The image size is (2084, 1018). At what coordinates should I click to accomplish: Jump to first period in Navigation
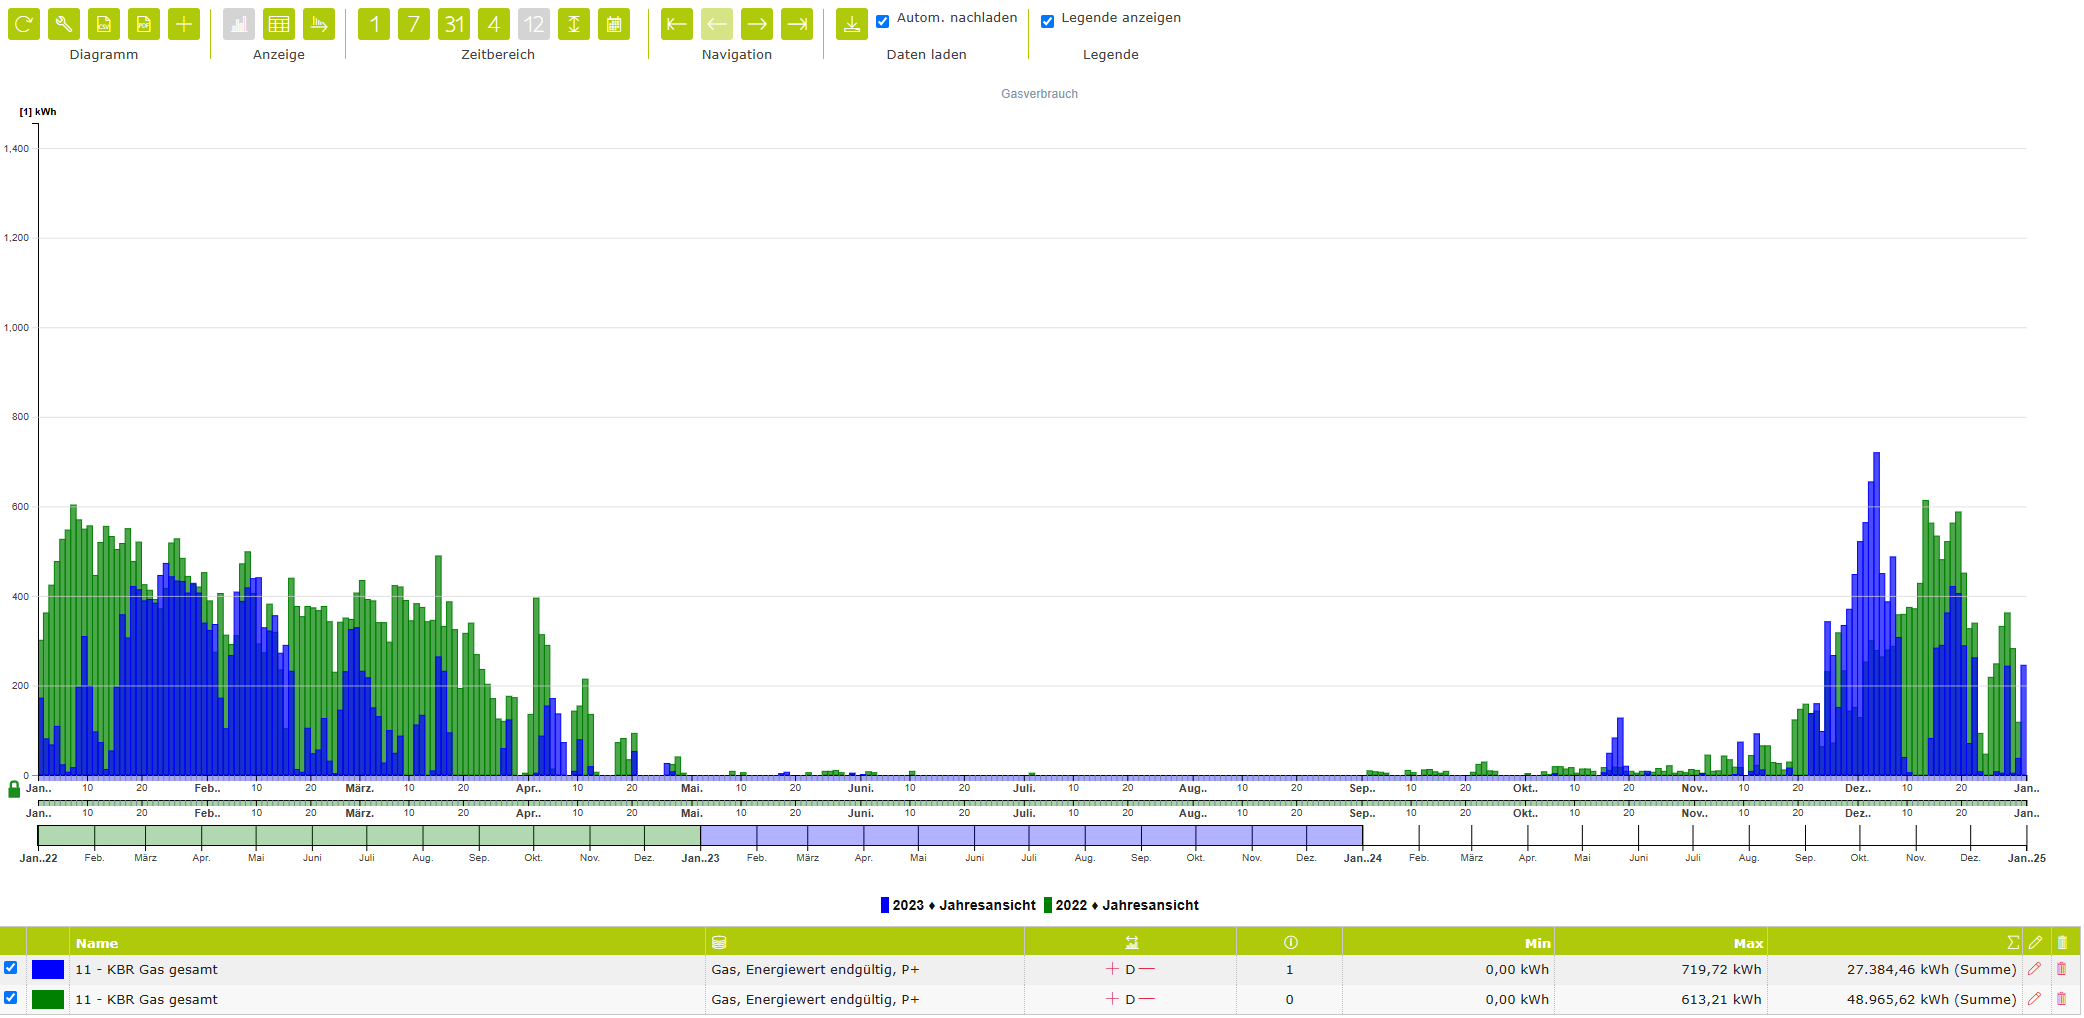(677, 24)
